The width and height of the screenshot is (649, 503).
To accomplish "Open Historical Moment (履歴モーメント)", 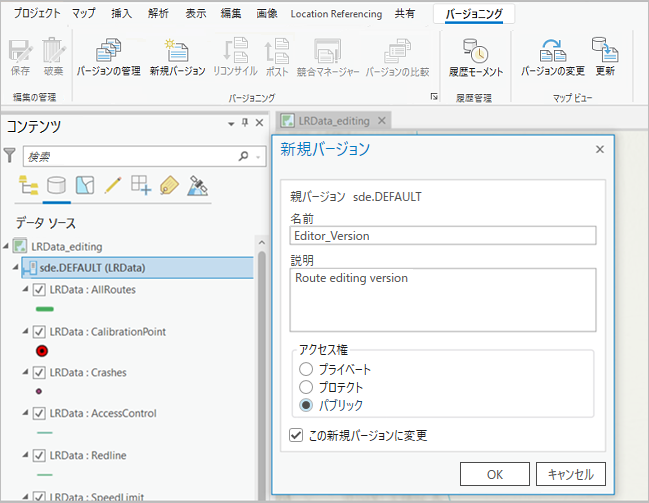I will point(476,57).
